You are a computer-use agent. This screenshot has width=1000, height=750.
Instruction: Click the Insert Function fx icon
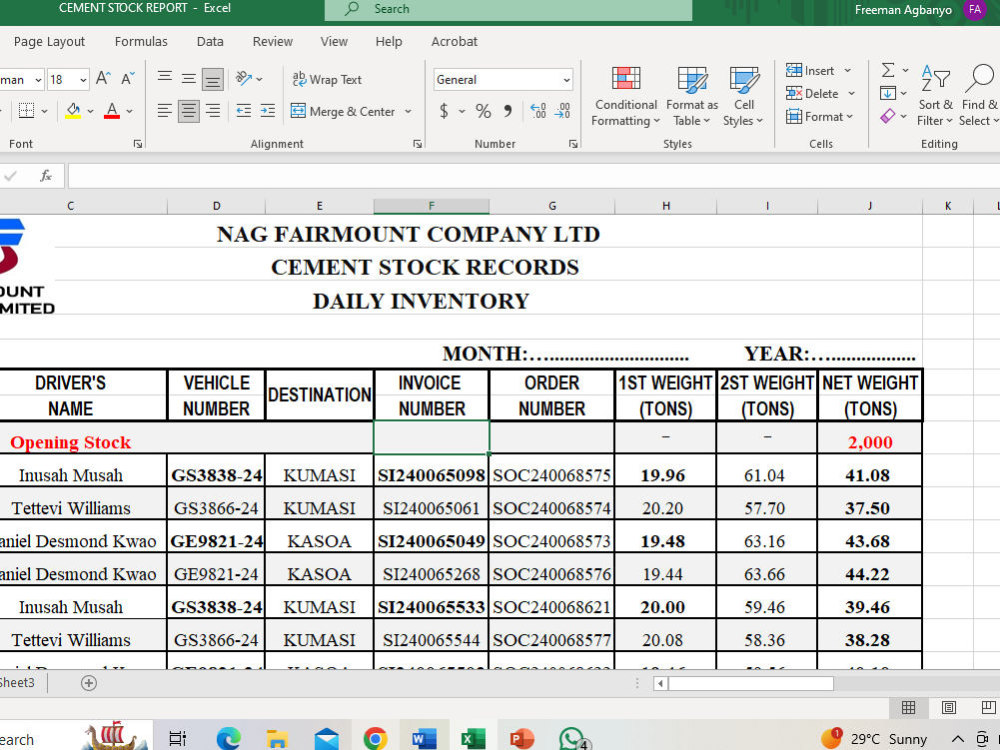[x=45, y=176]
